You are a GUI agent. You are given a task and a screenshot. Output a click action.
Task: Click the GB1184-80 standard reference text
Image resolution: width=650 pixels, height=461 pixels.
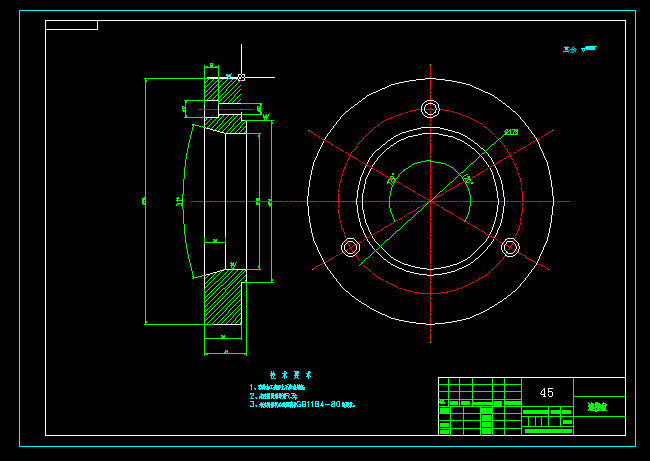click(318, 404)
